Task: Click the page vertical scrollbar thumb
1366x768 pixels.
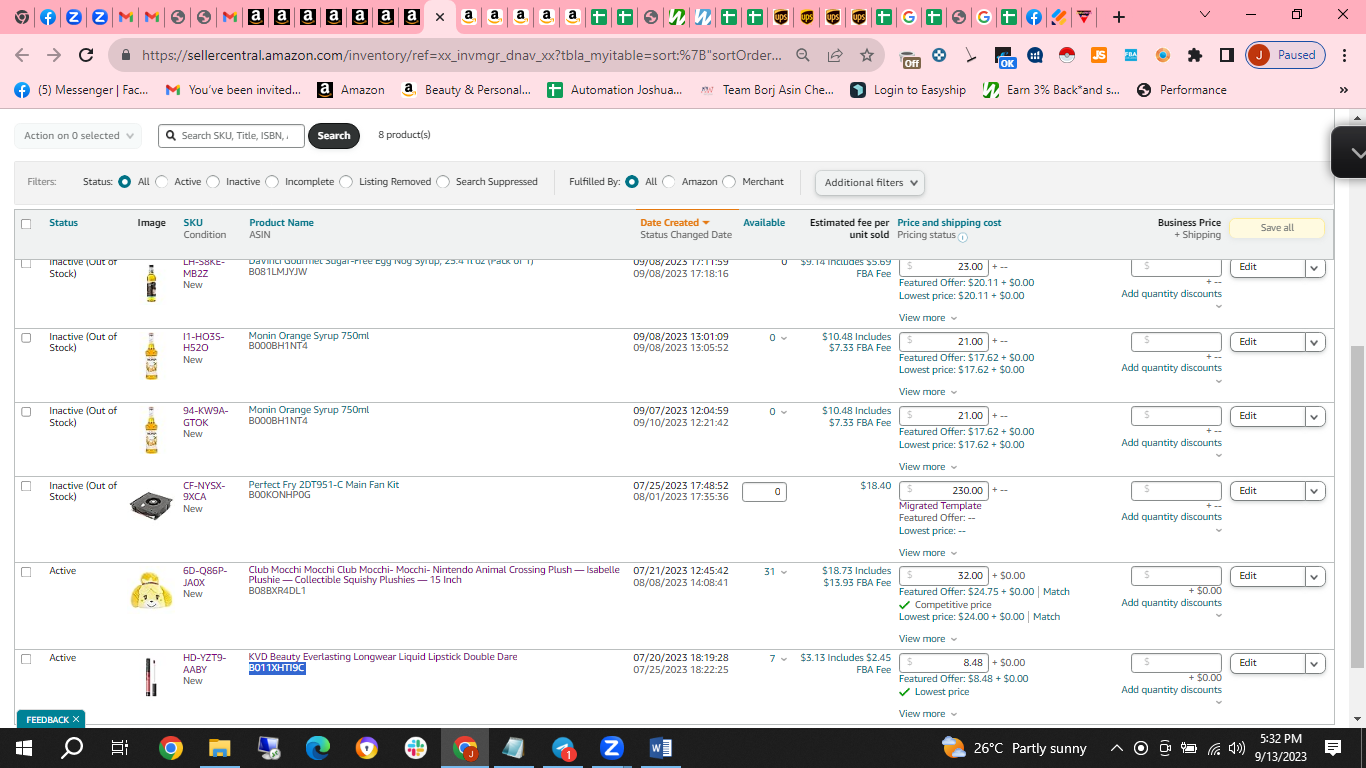Action: (x=1357, y=505)
